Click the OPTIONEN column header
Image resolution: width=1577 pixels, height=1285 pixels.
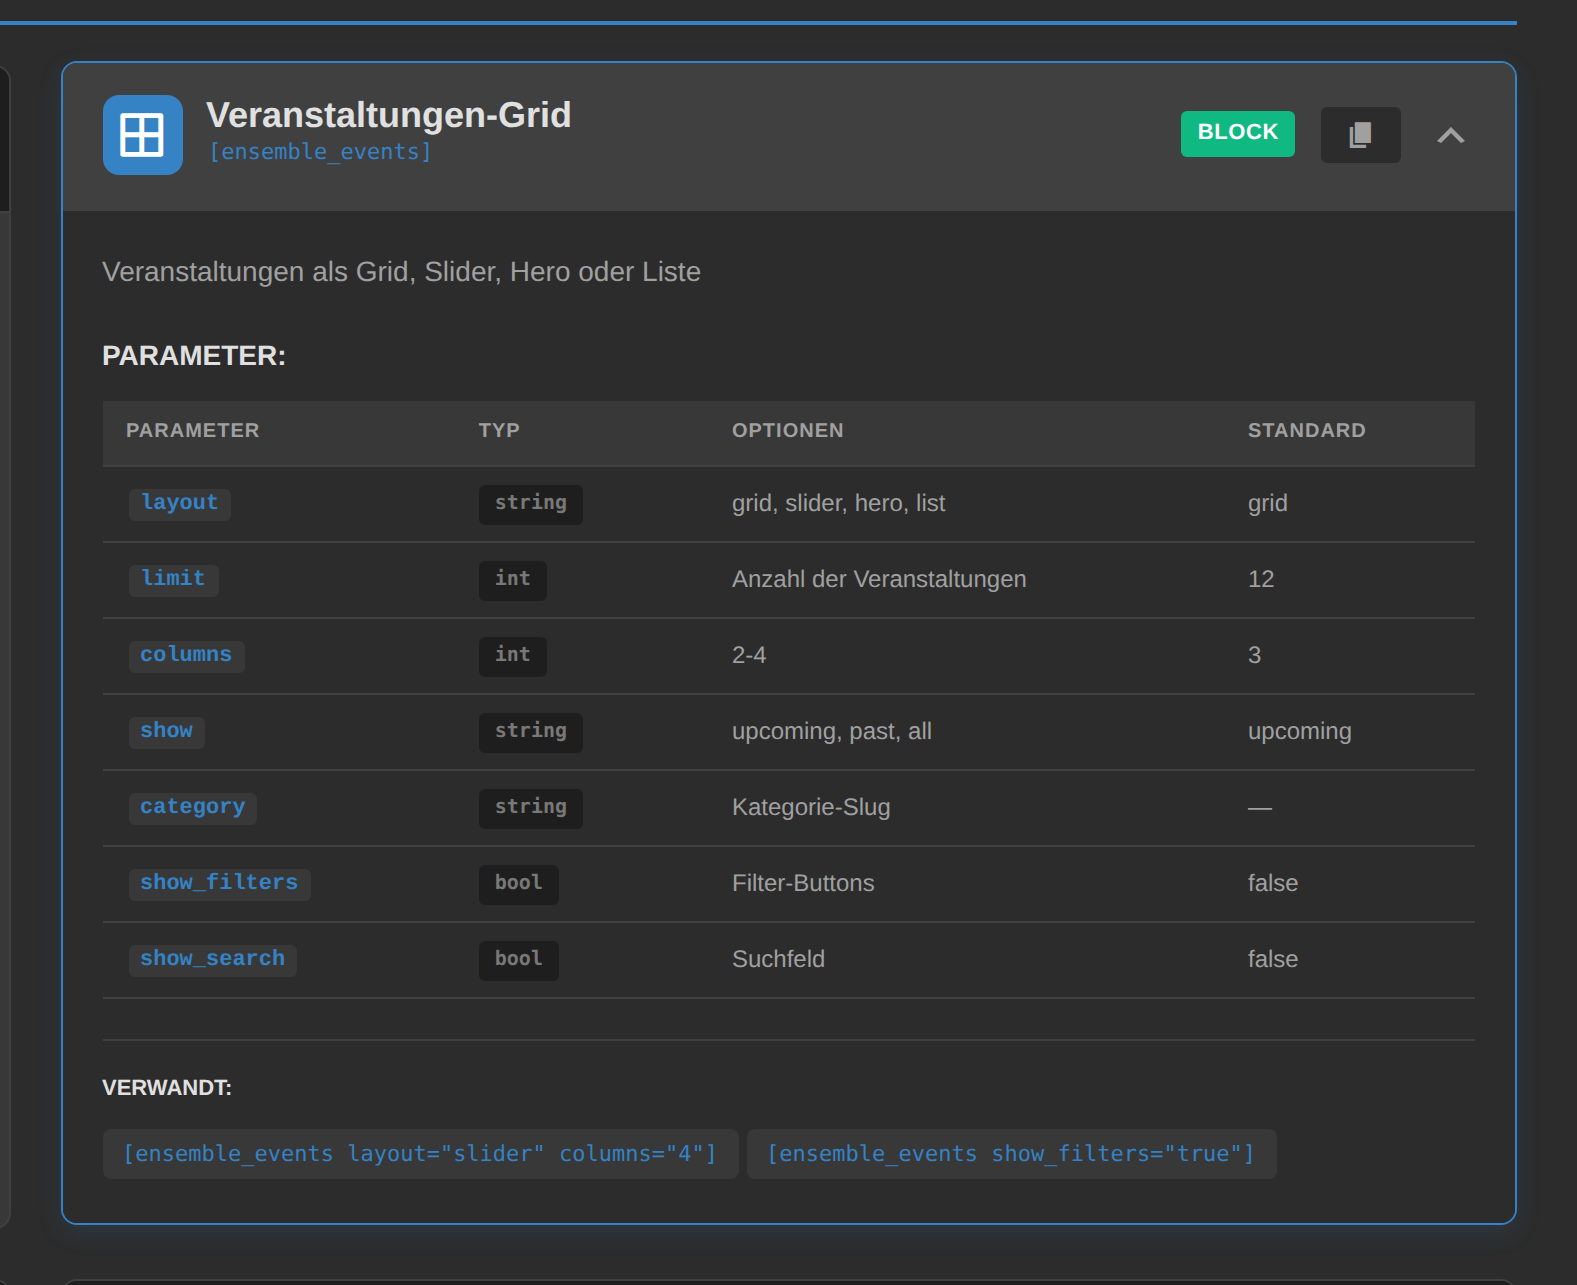[787, 430]
